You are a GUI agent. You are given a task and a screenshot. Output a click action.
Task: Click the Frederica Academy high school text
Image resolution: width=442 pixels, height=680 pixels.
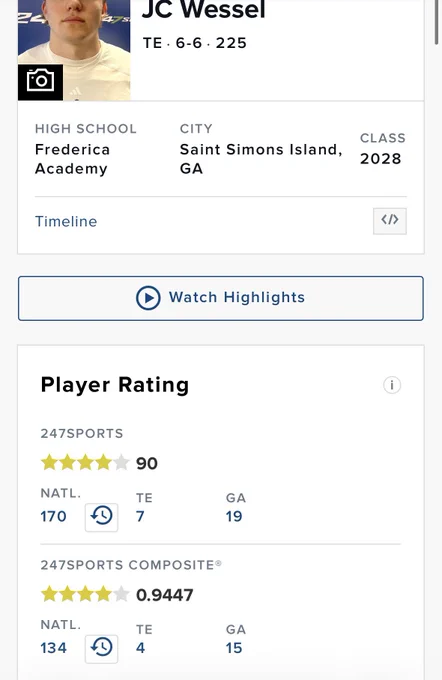tap(72, 159)
